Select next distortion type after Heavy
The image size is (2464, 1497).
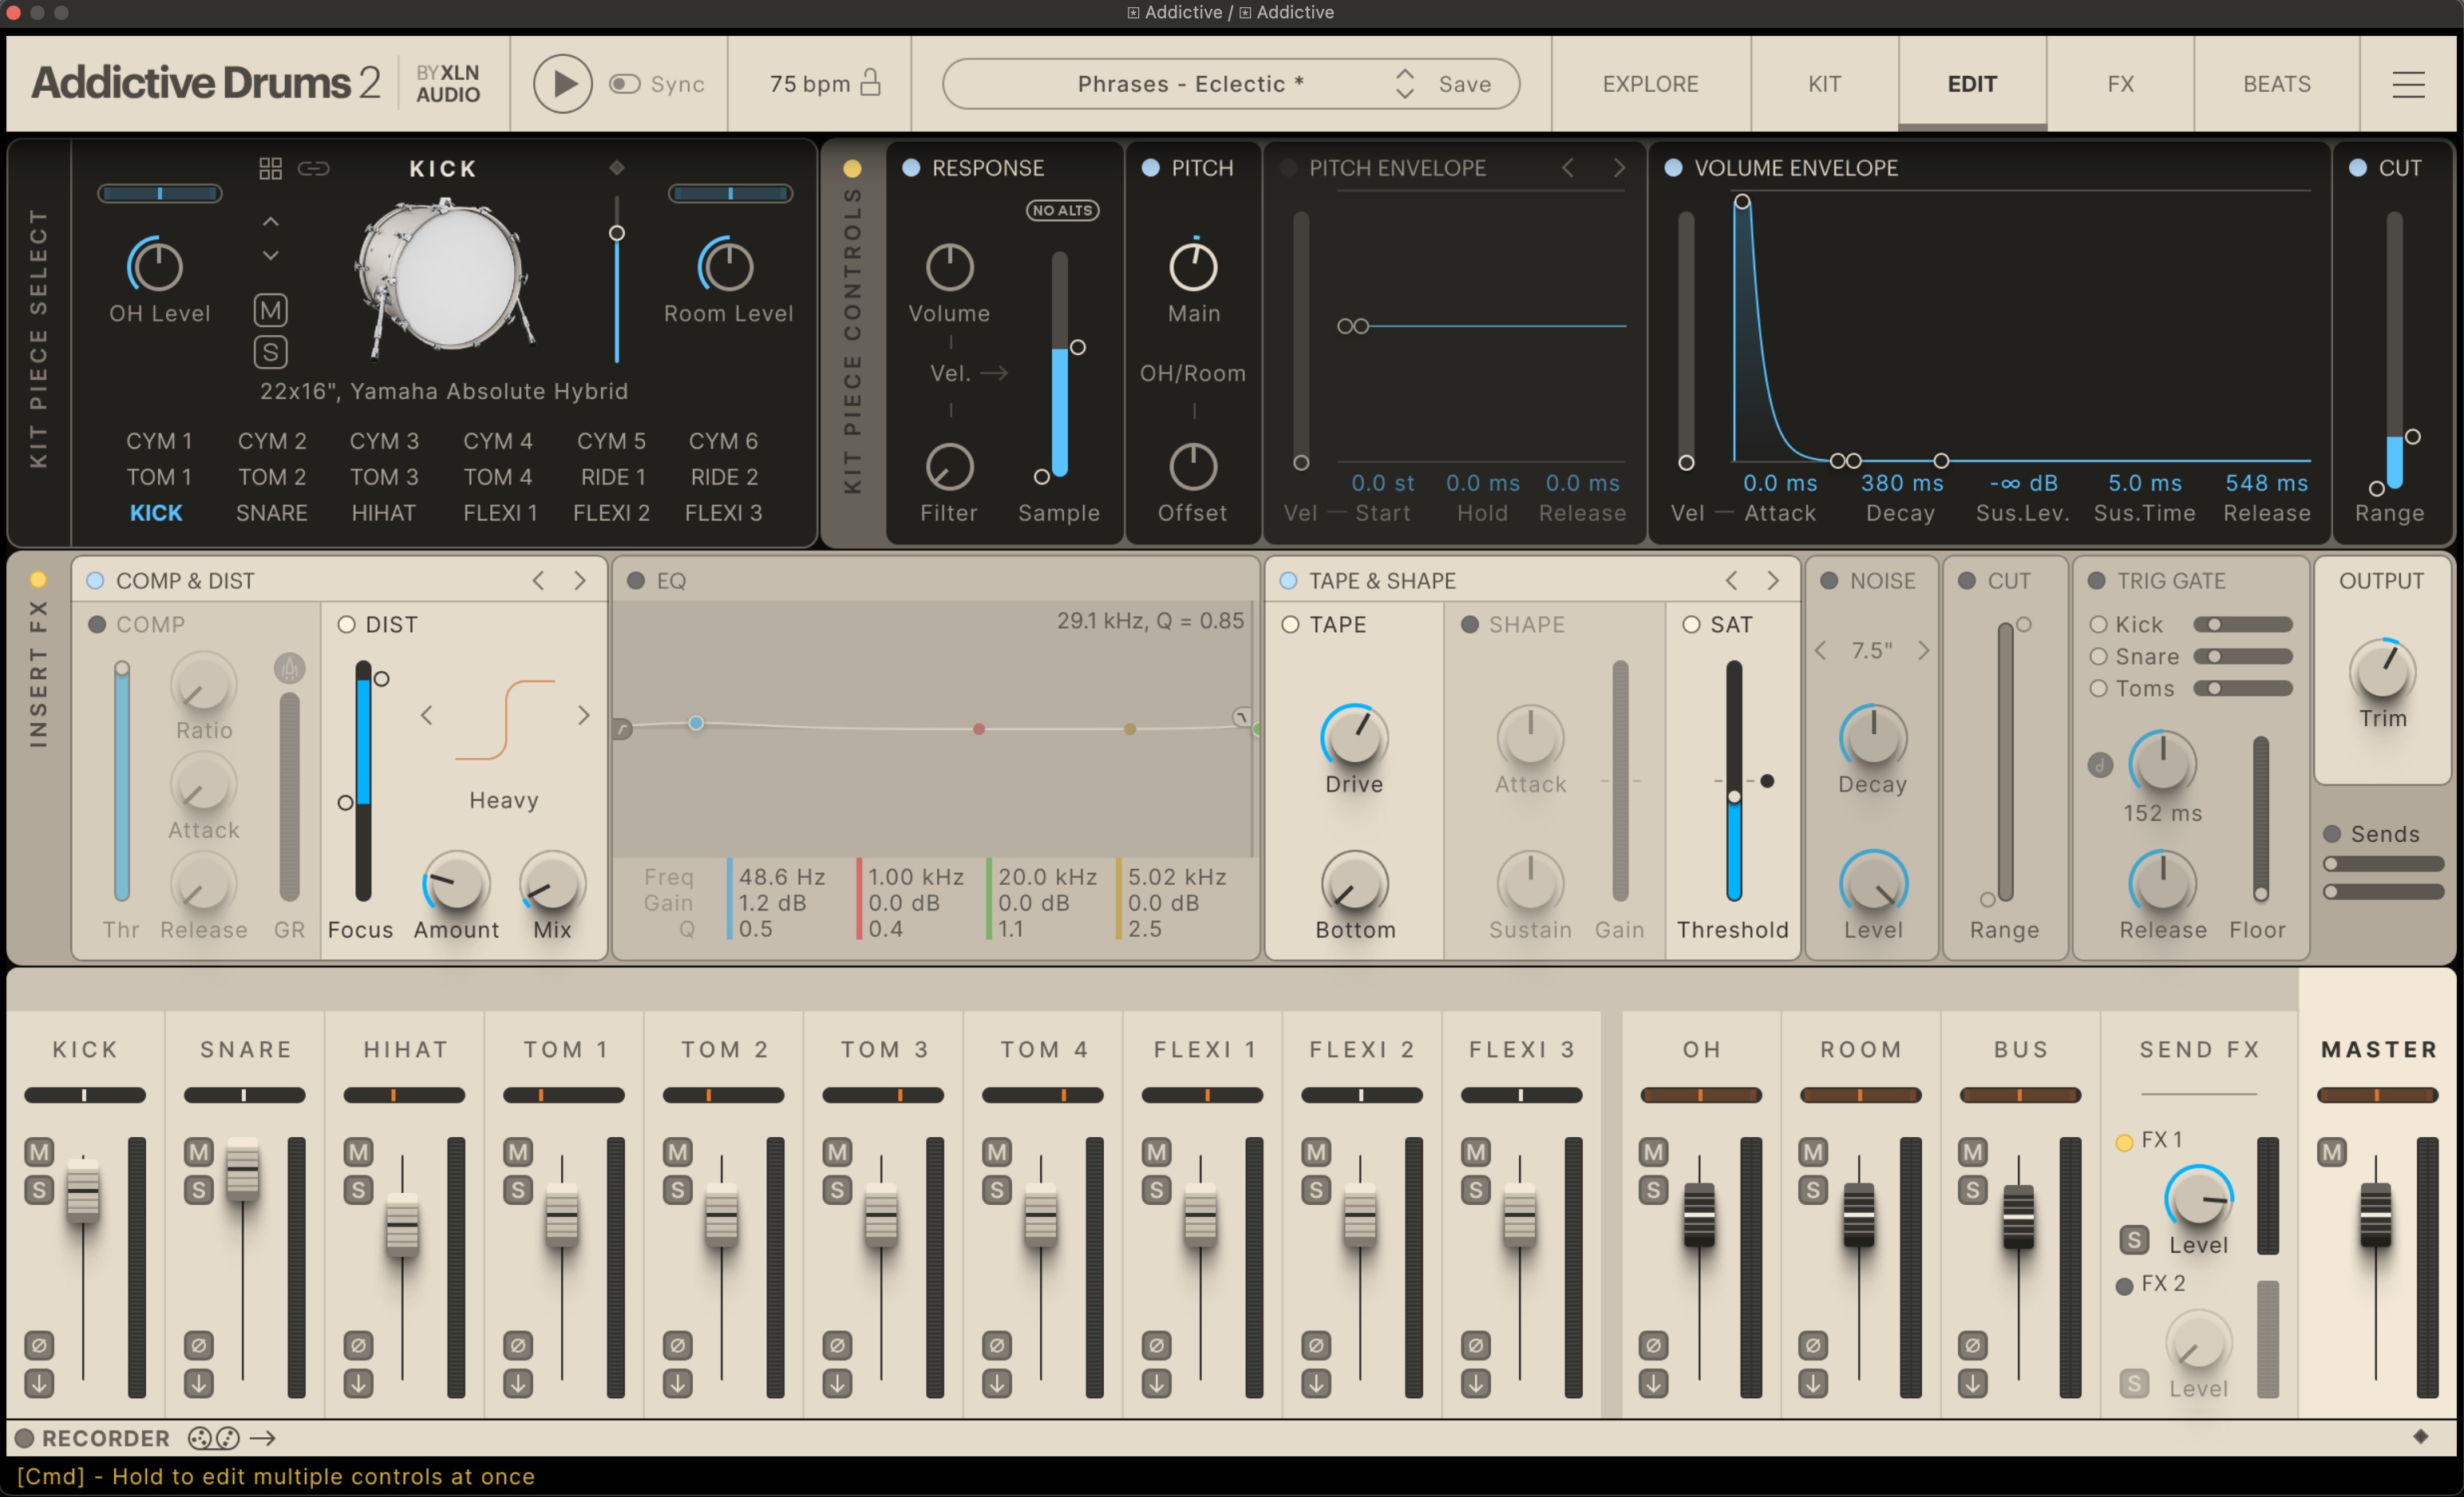pos(583,715)
